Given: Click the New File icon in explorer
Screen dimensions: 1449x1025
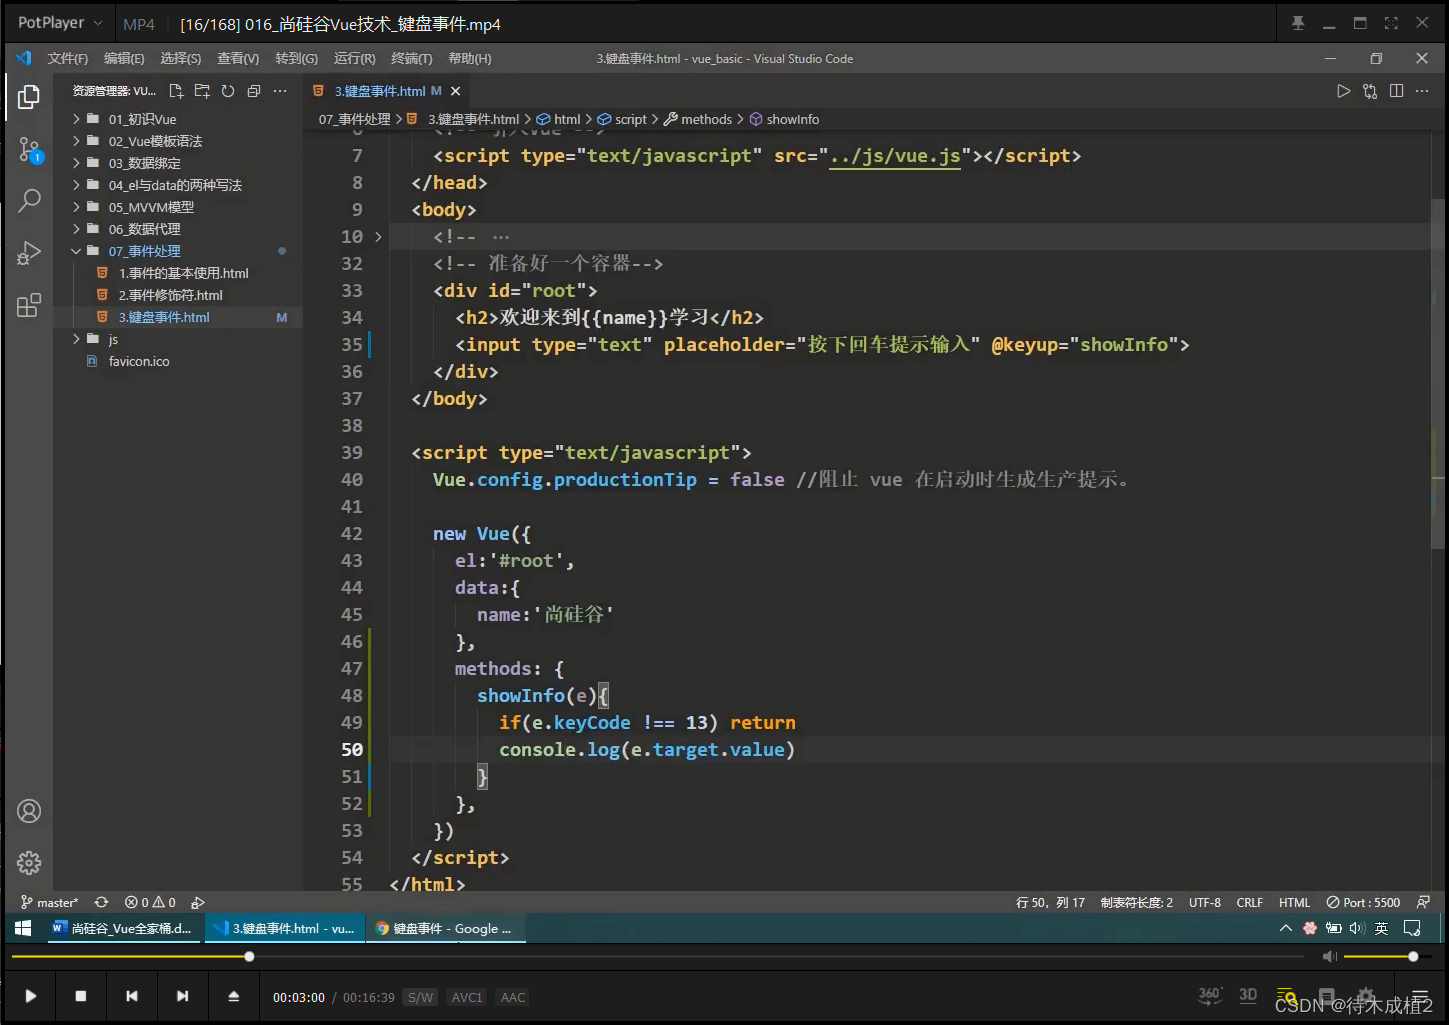Looking at the screenshot, I should (x=176, y=91).
